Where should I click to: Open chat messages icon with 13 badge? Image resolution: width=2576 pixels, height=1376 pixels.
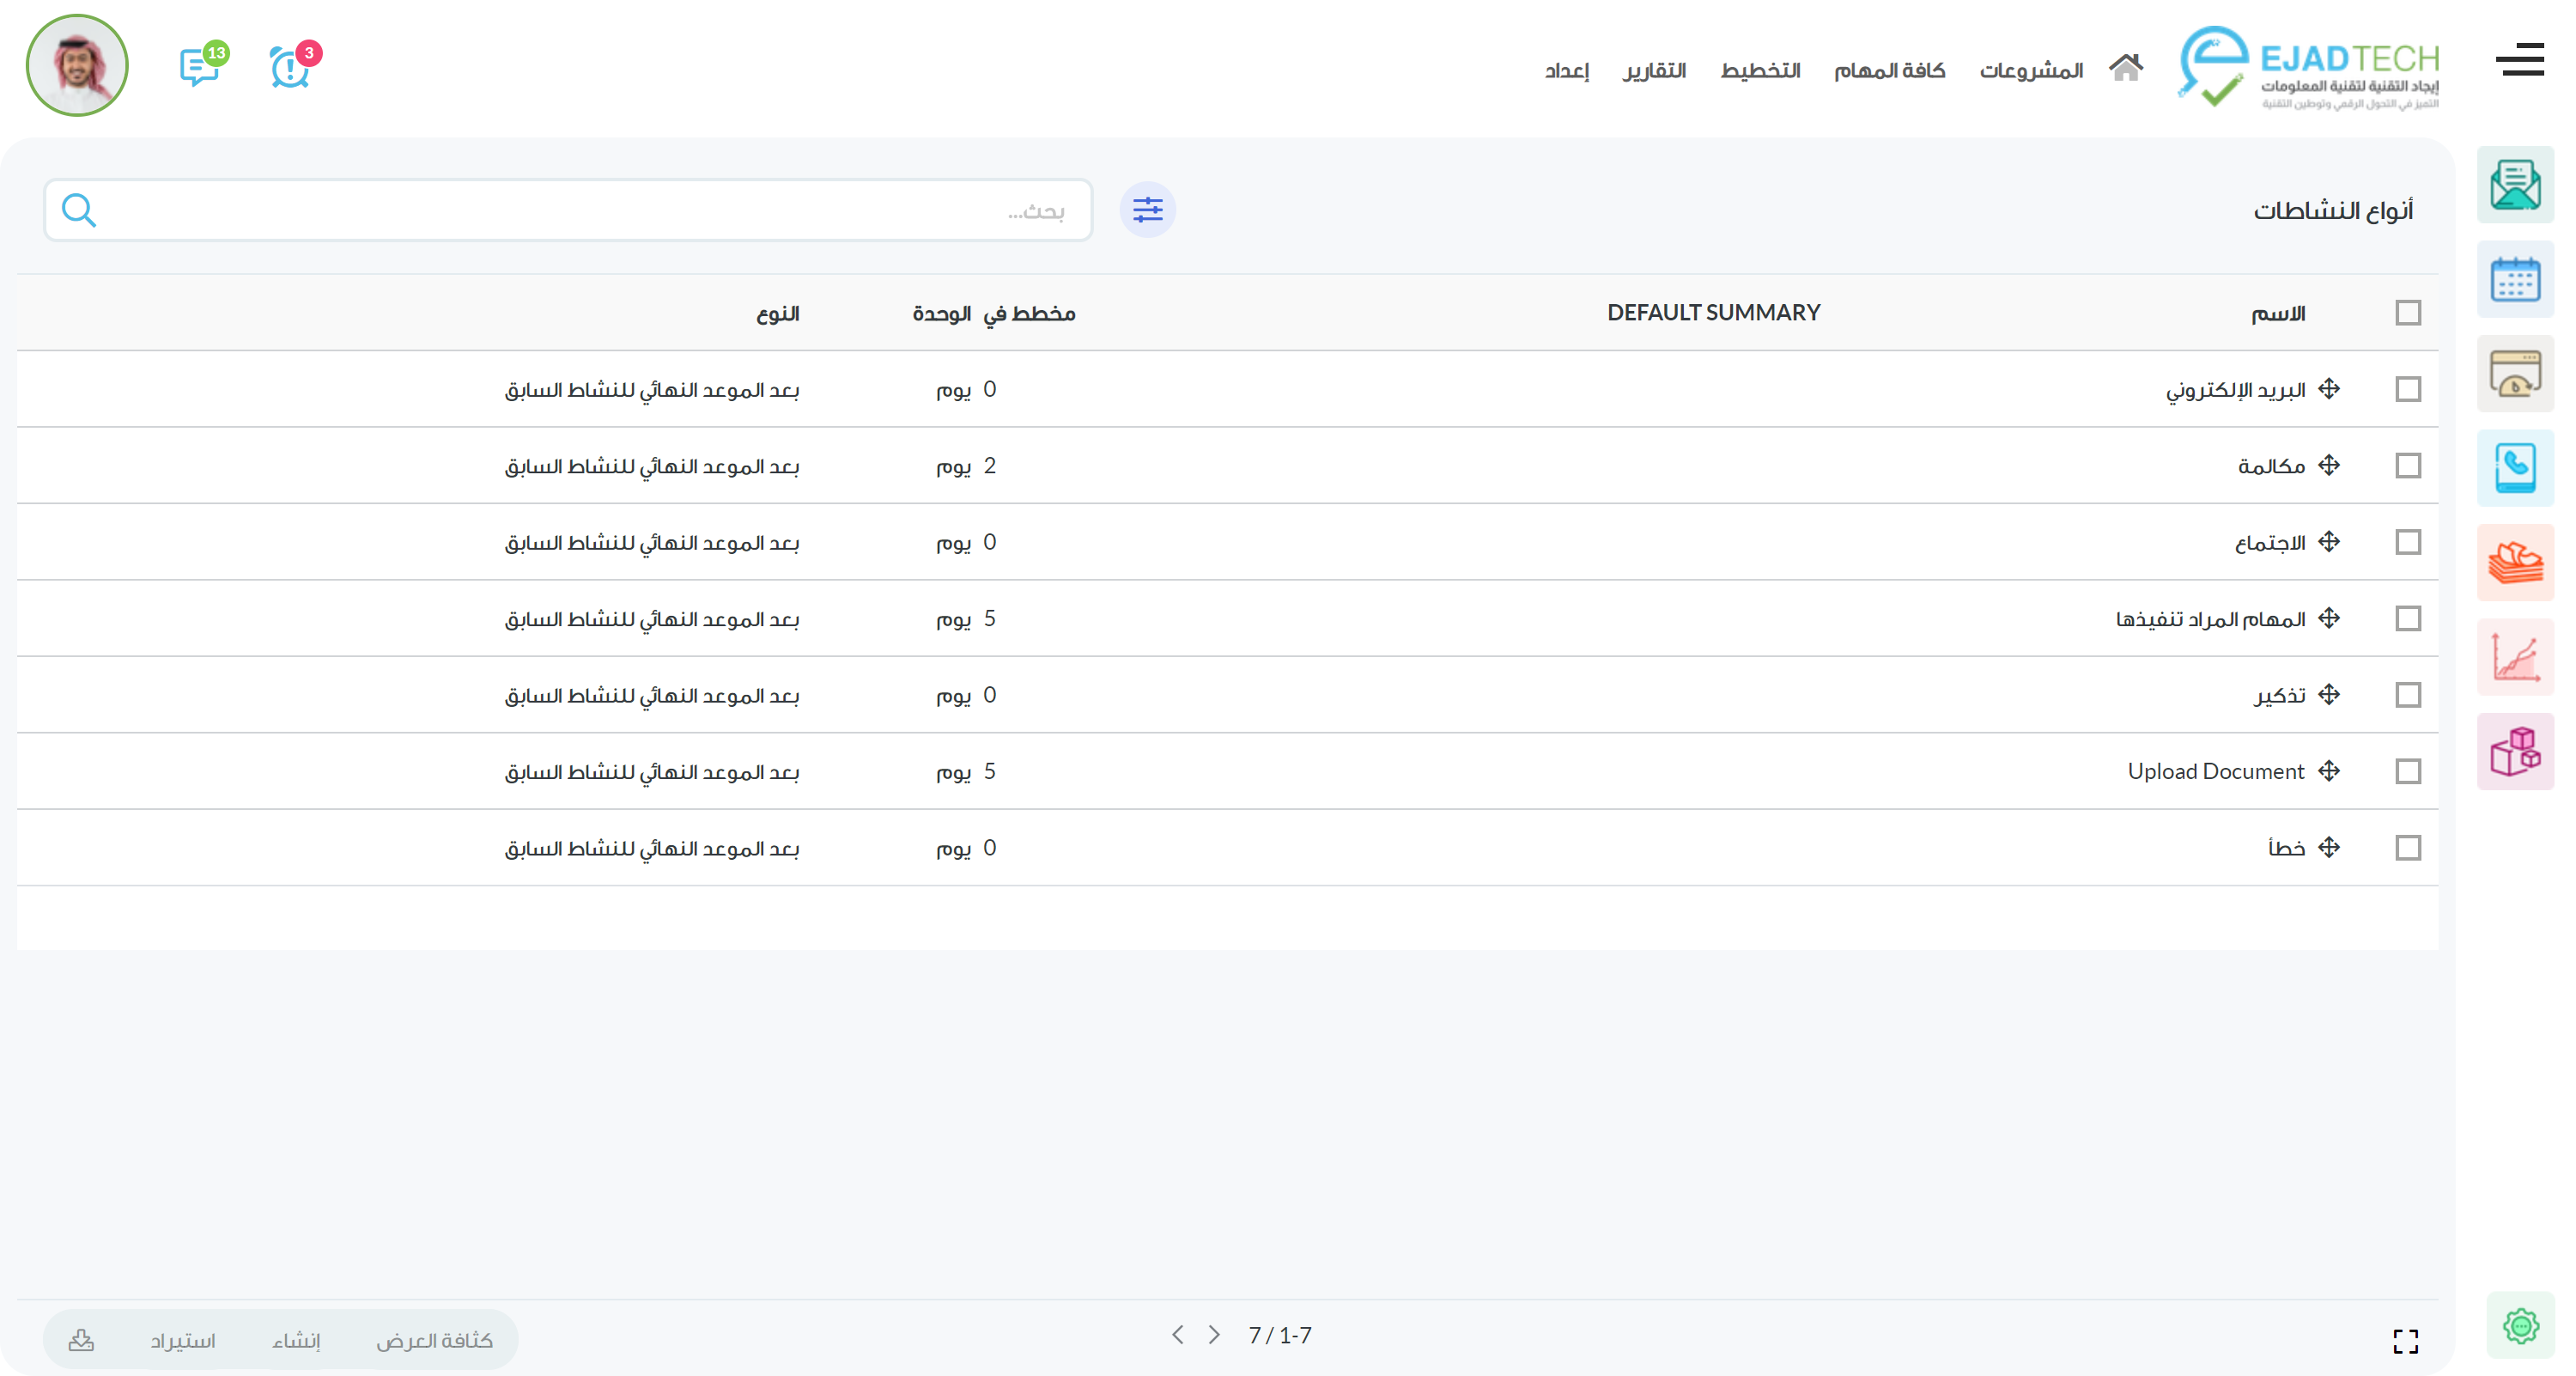[200, 68]
